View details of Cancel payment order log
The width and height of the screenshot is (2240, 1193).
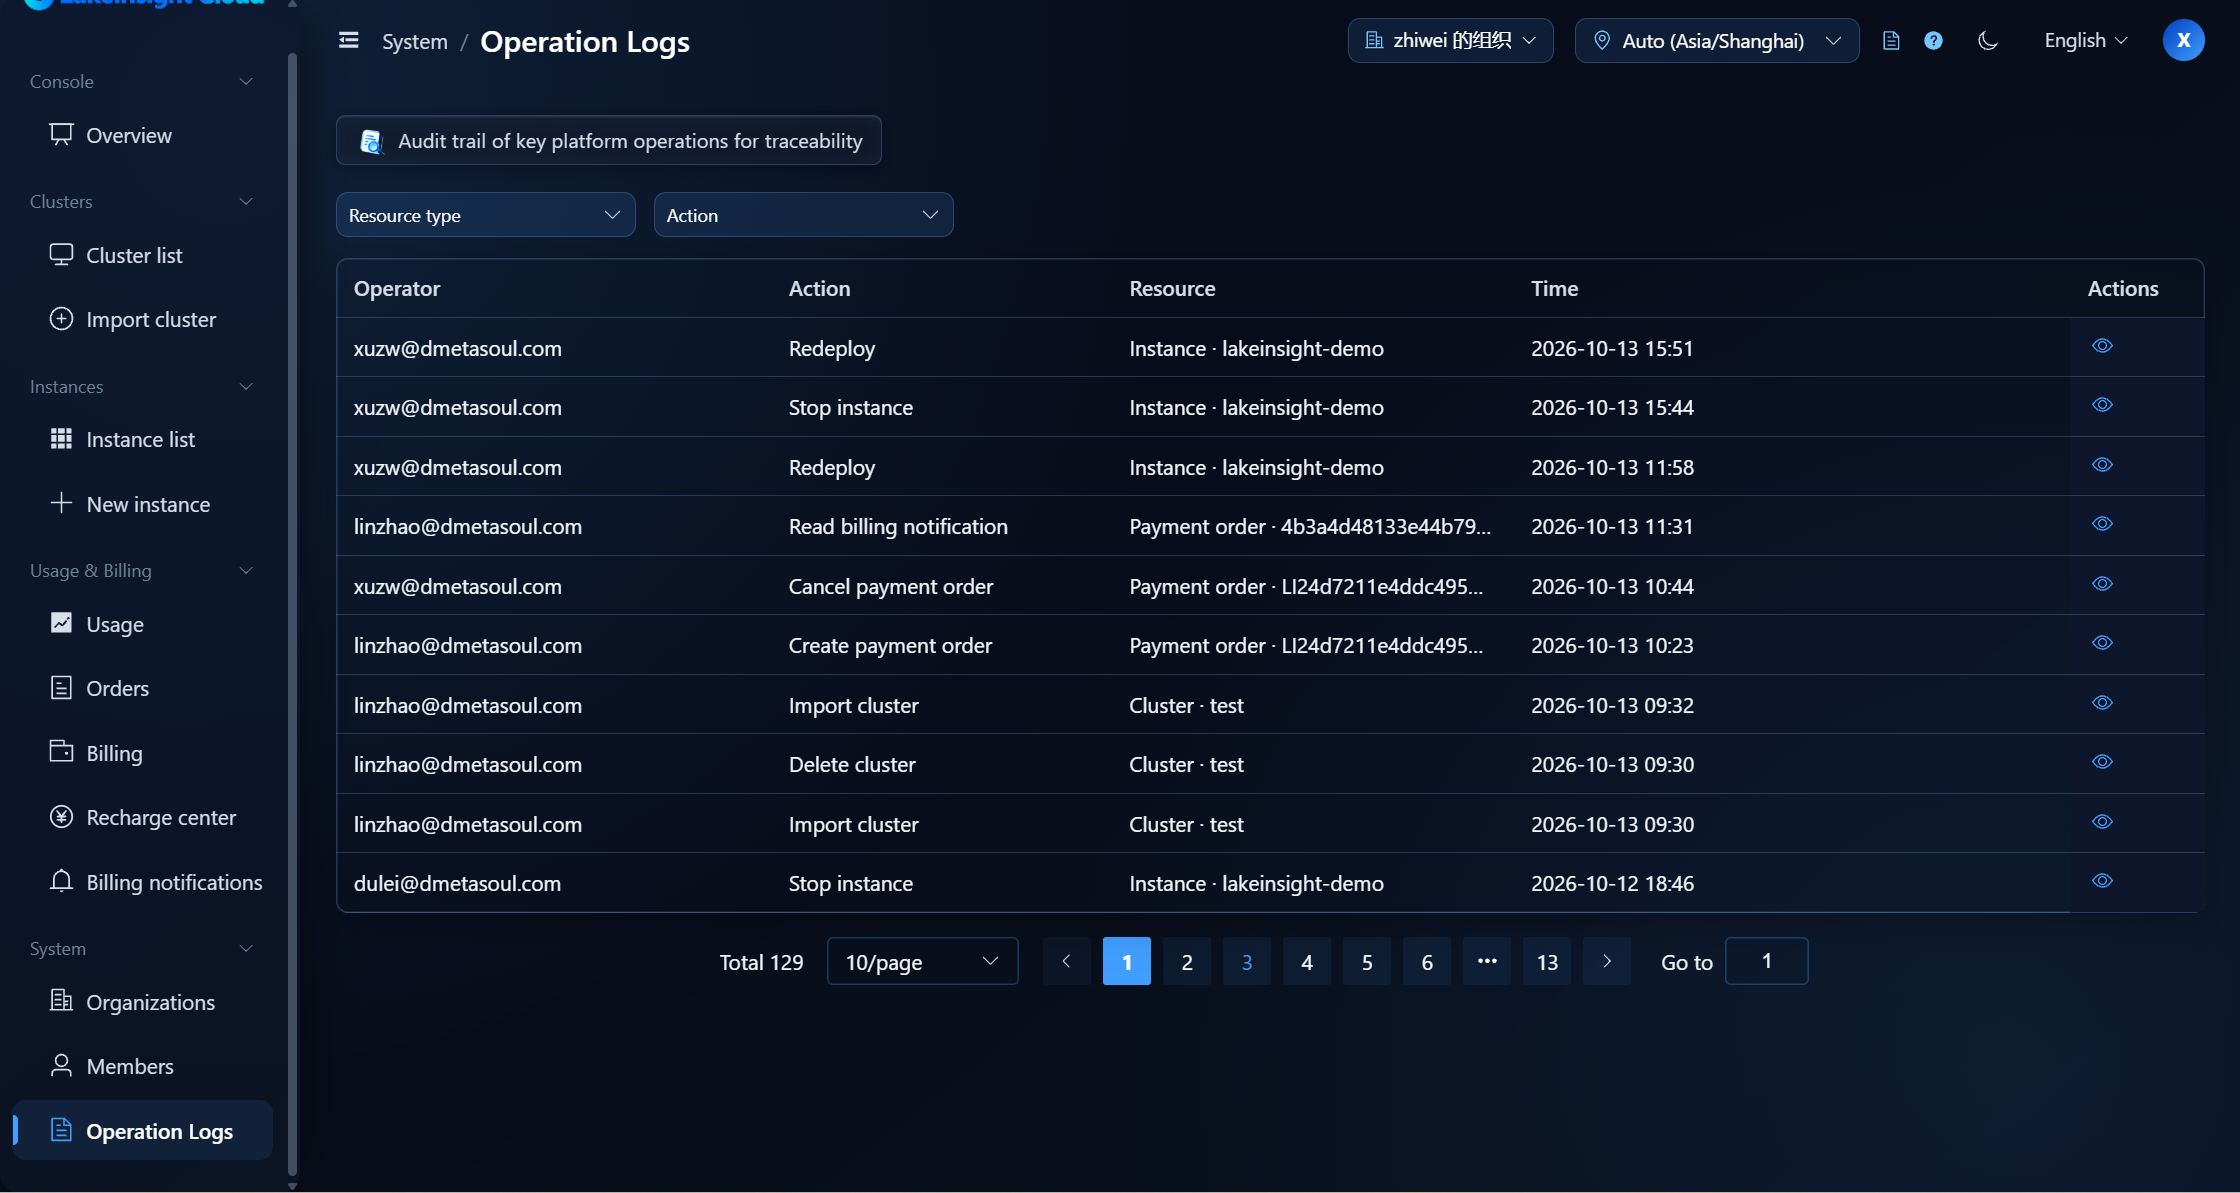(2102, 584)
